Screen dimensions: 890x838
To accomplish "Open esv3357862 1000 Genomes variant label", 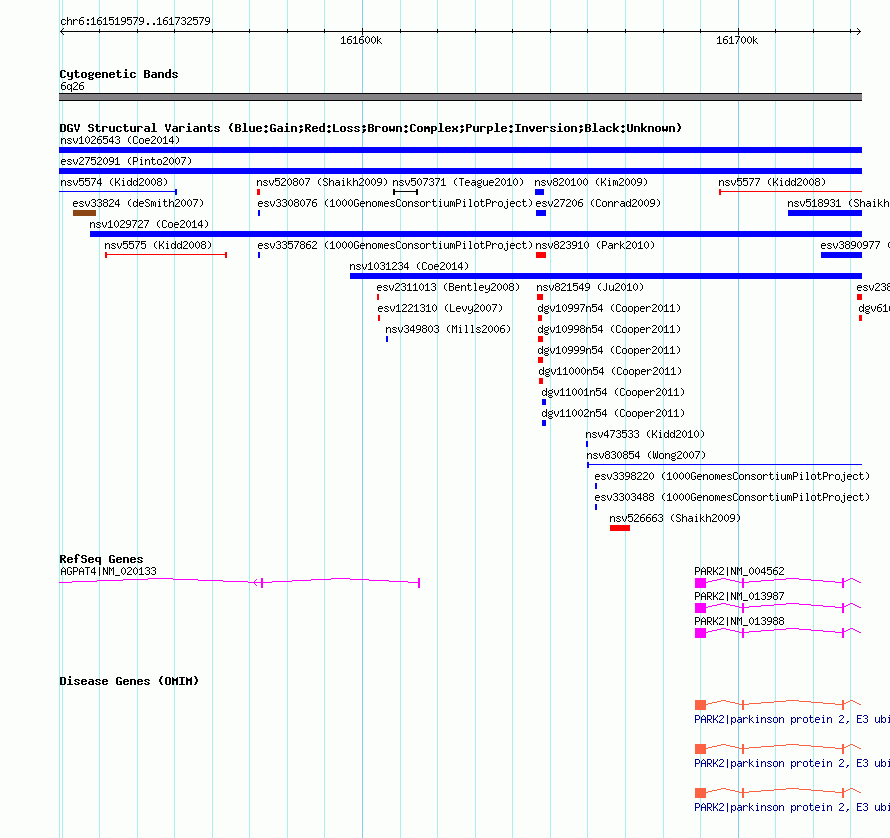I will [395, 245].
